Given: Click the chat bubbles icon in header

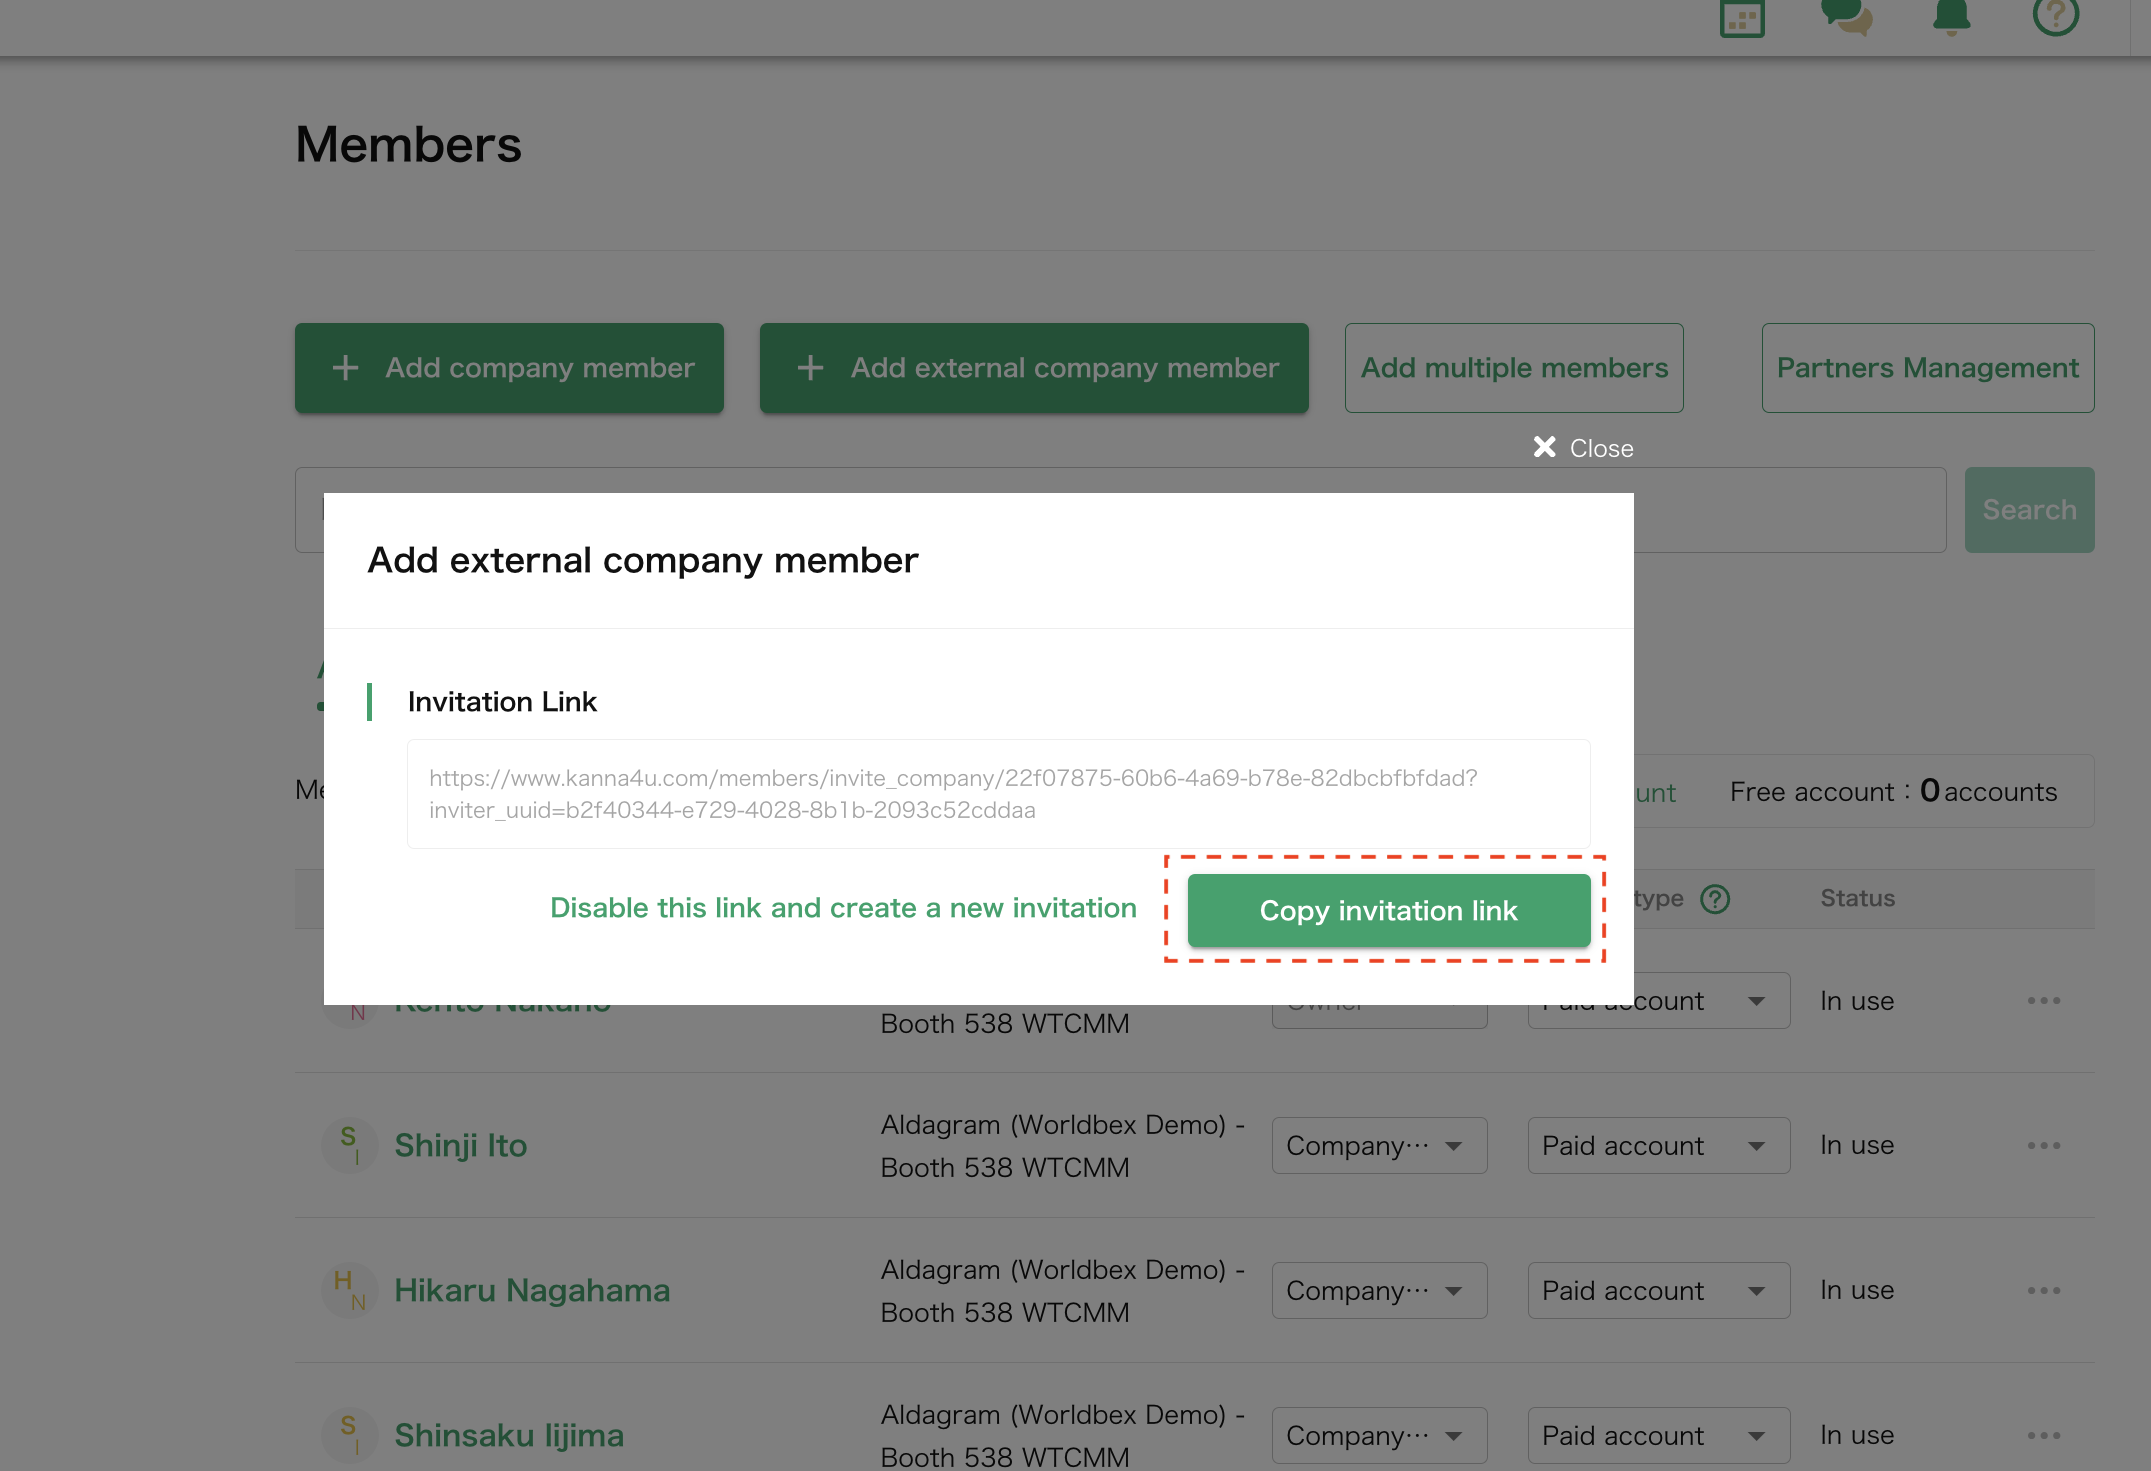Looking at the screenshot, I should (x=1846, y=17).
